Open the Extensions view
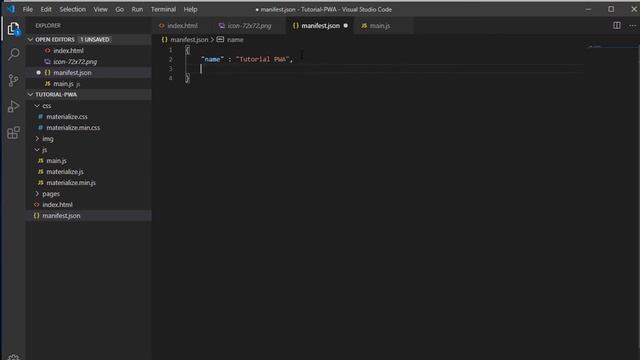The width and height of the screenshot is (640, 360). tap(13, 132)
